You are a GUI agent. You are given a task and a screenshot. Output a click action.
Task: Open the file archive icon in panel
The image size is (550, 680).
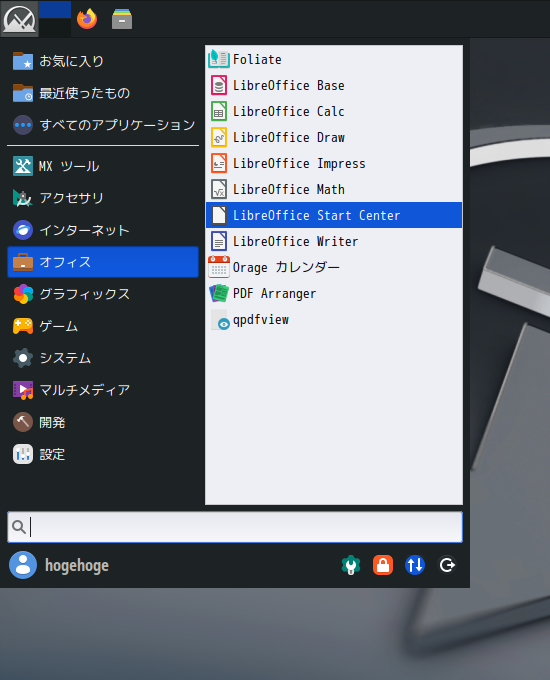point(122,19)
